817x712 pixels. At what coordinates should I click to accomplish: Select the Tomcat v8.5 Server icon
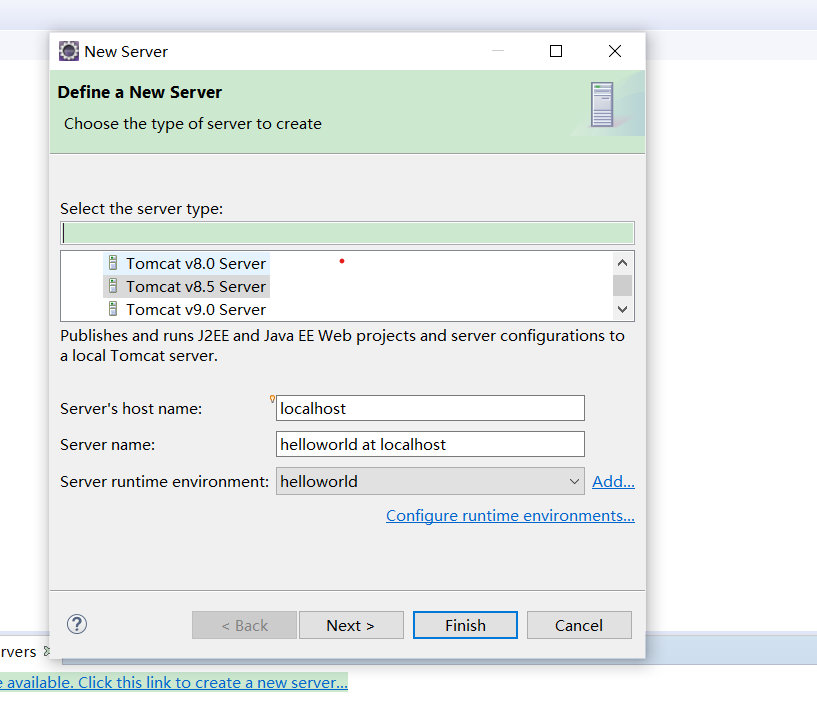click(x=112, y=286)
